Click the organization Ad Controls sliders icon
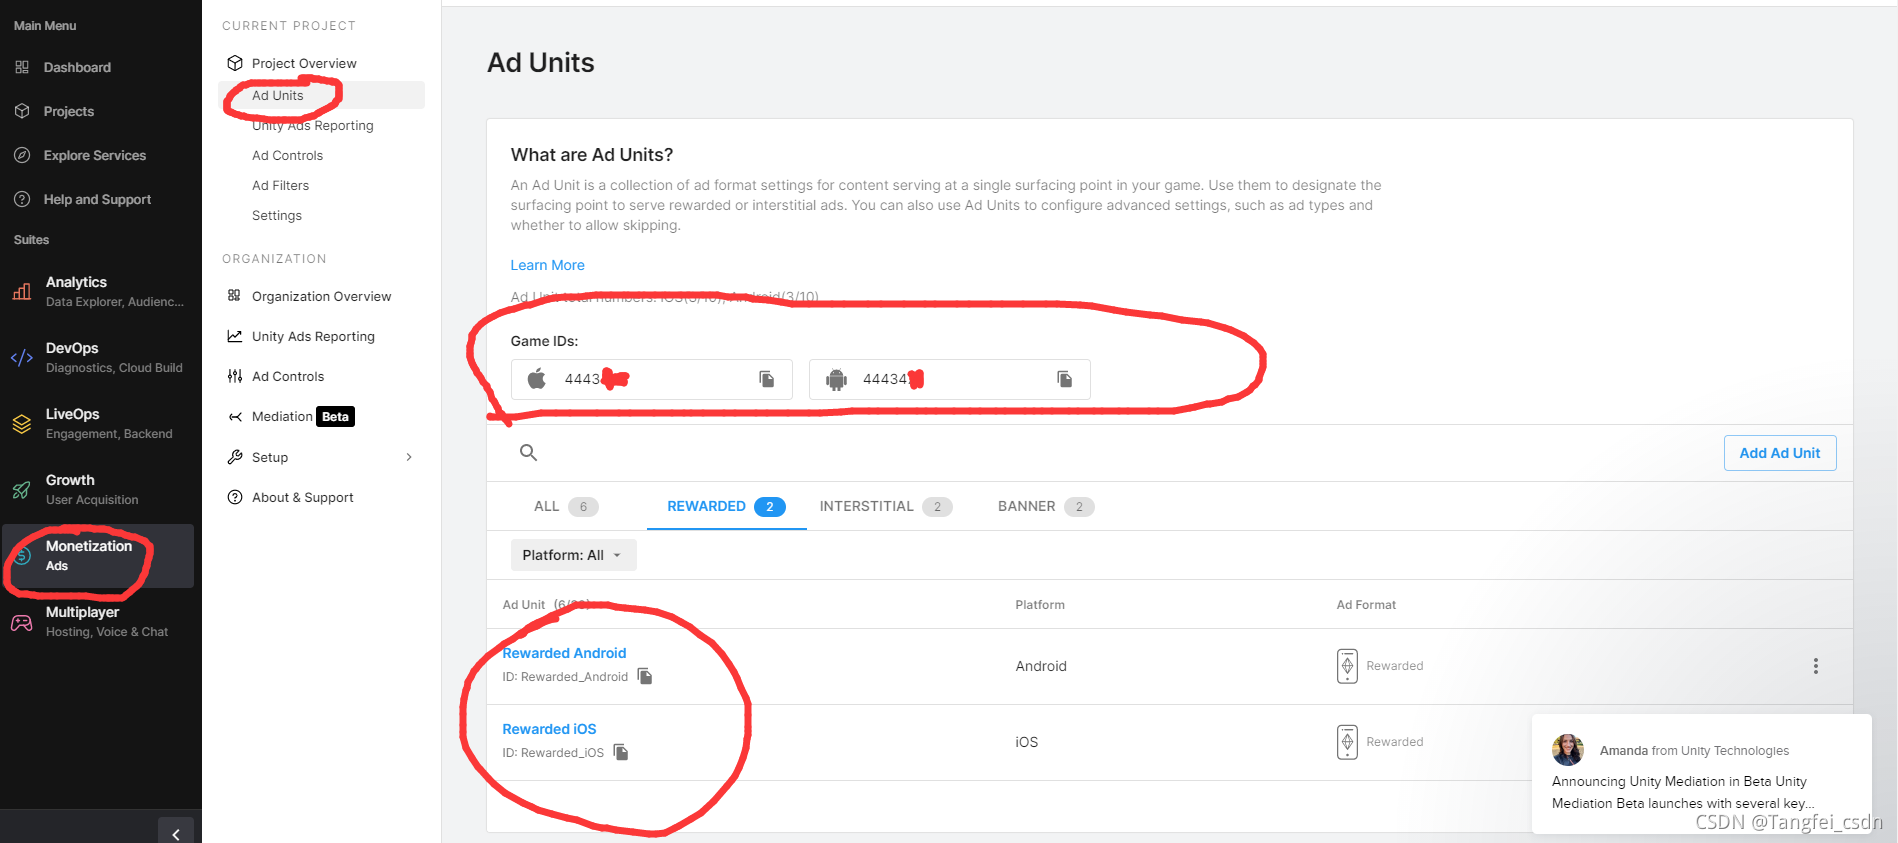 pyautogui.click(x=235, y=376)
